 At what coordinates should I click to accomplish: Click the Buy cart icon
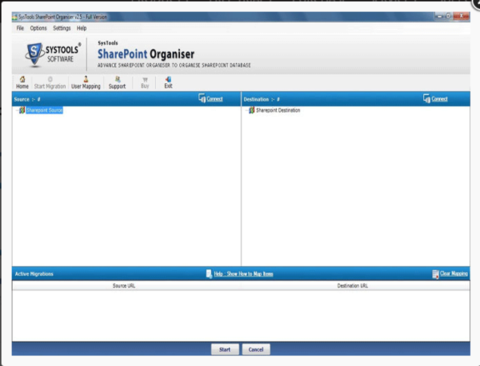click(145, 80)
